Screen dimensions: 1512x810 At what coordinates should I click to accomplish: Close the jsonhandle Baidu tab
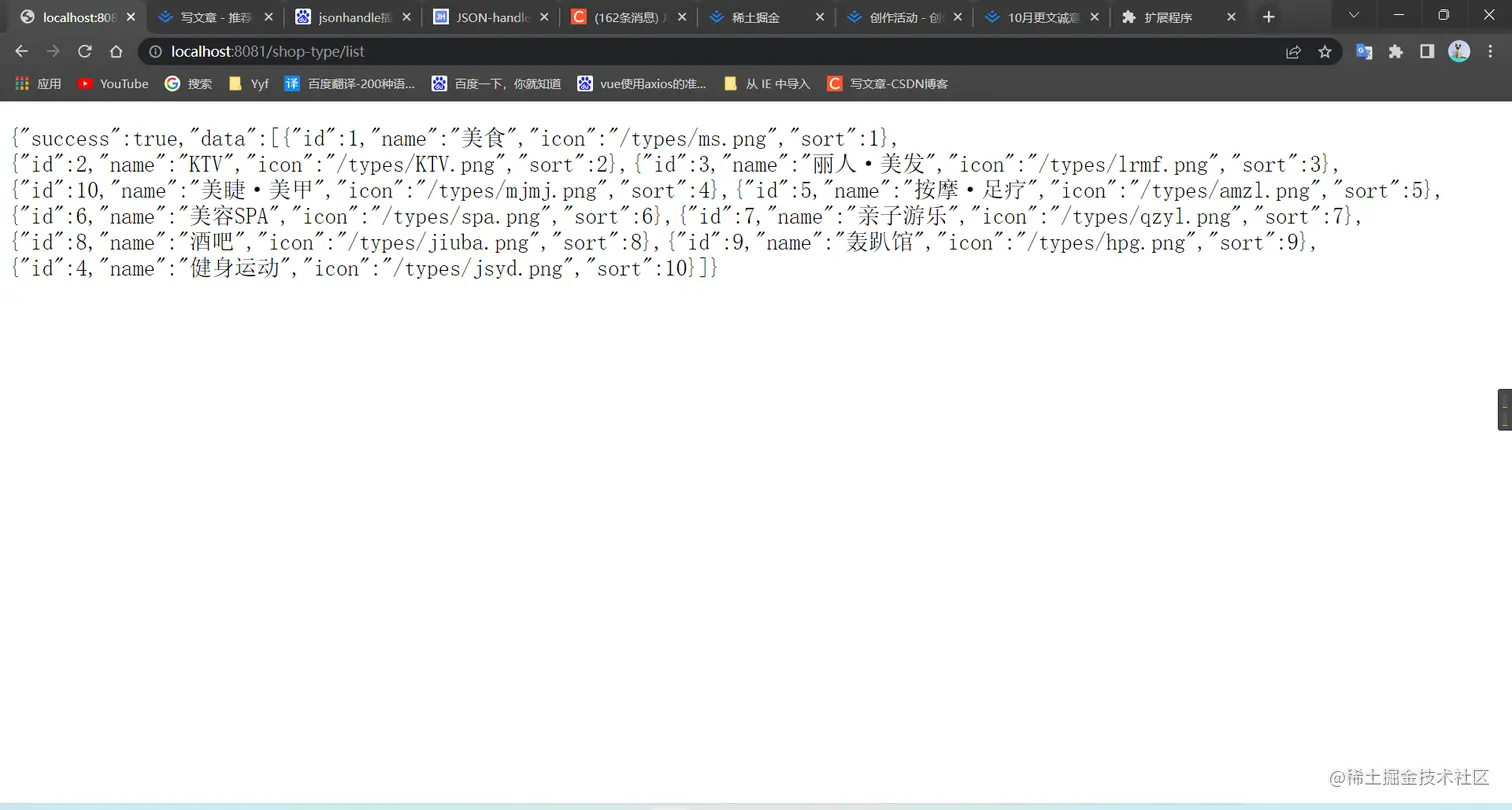point(406,17)
